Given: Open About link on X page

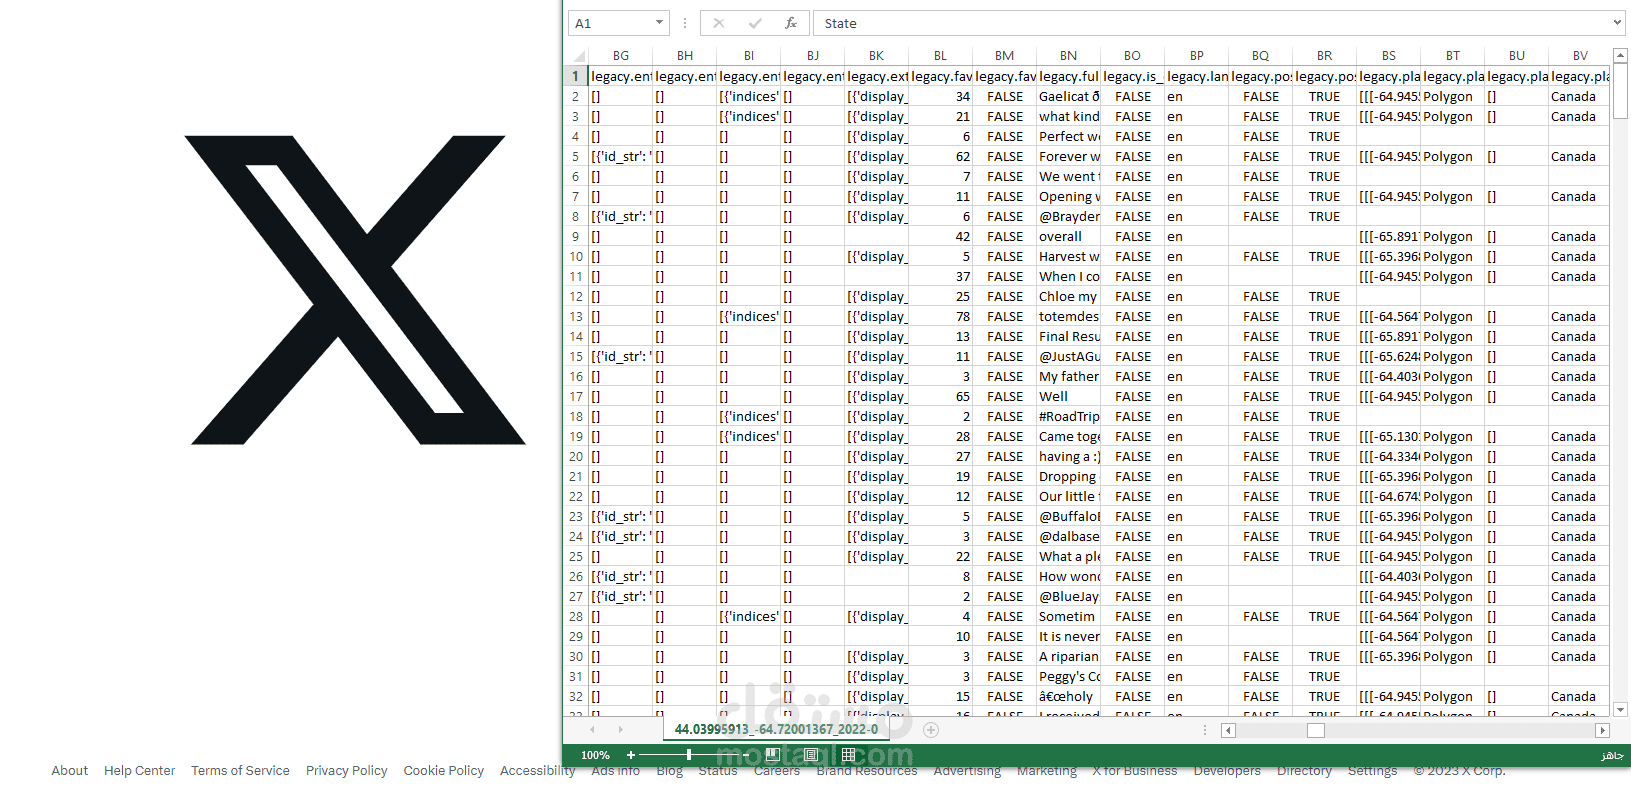Looking at the screenshot, I should point(70,770).
